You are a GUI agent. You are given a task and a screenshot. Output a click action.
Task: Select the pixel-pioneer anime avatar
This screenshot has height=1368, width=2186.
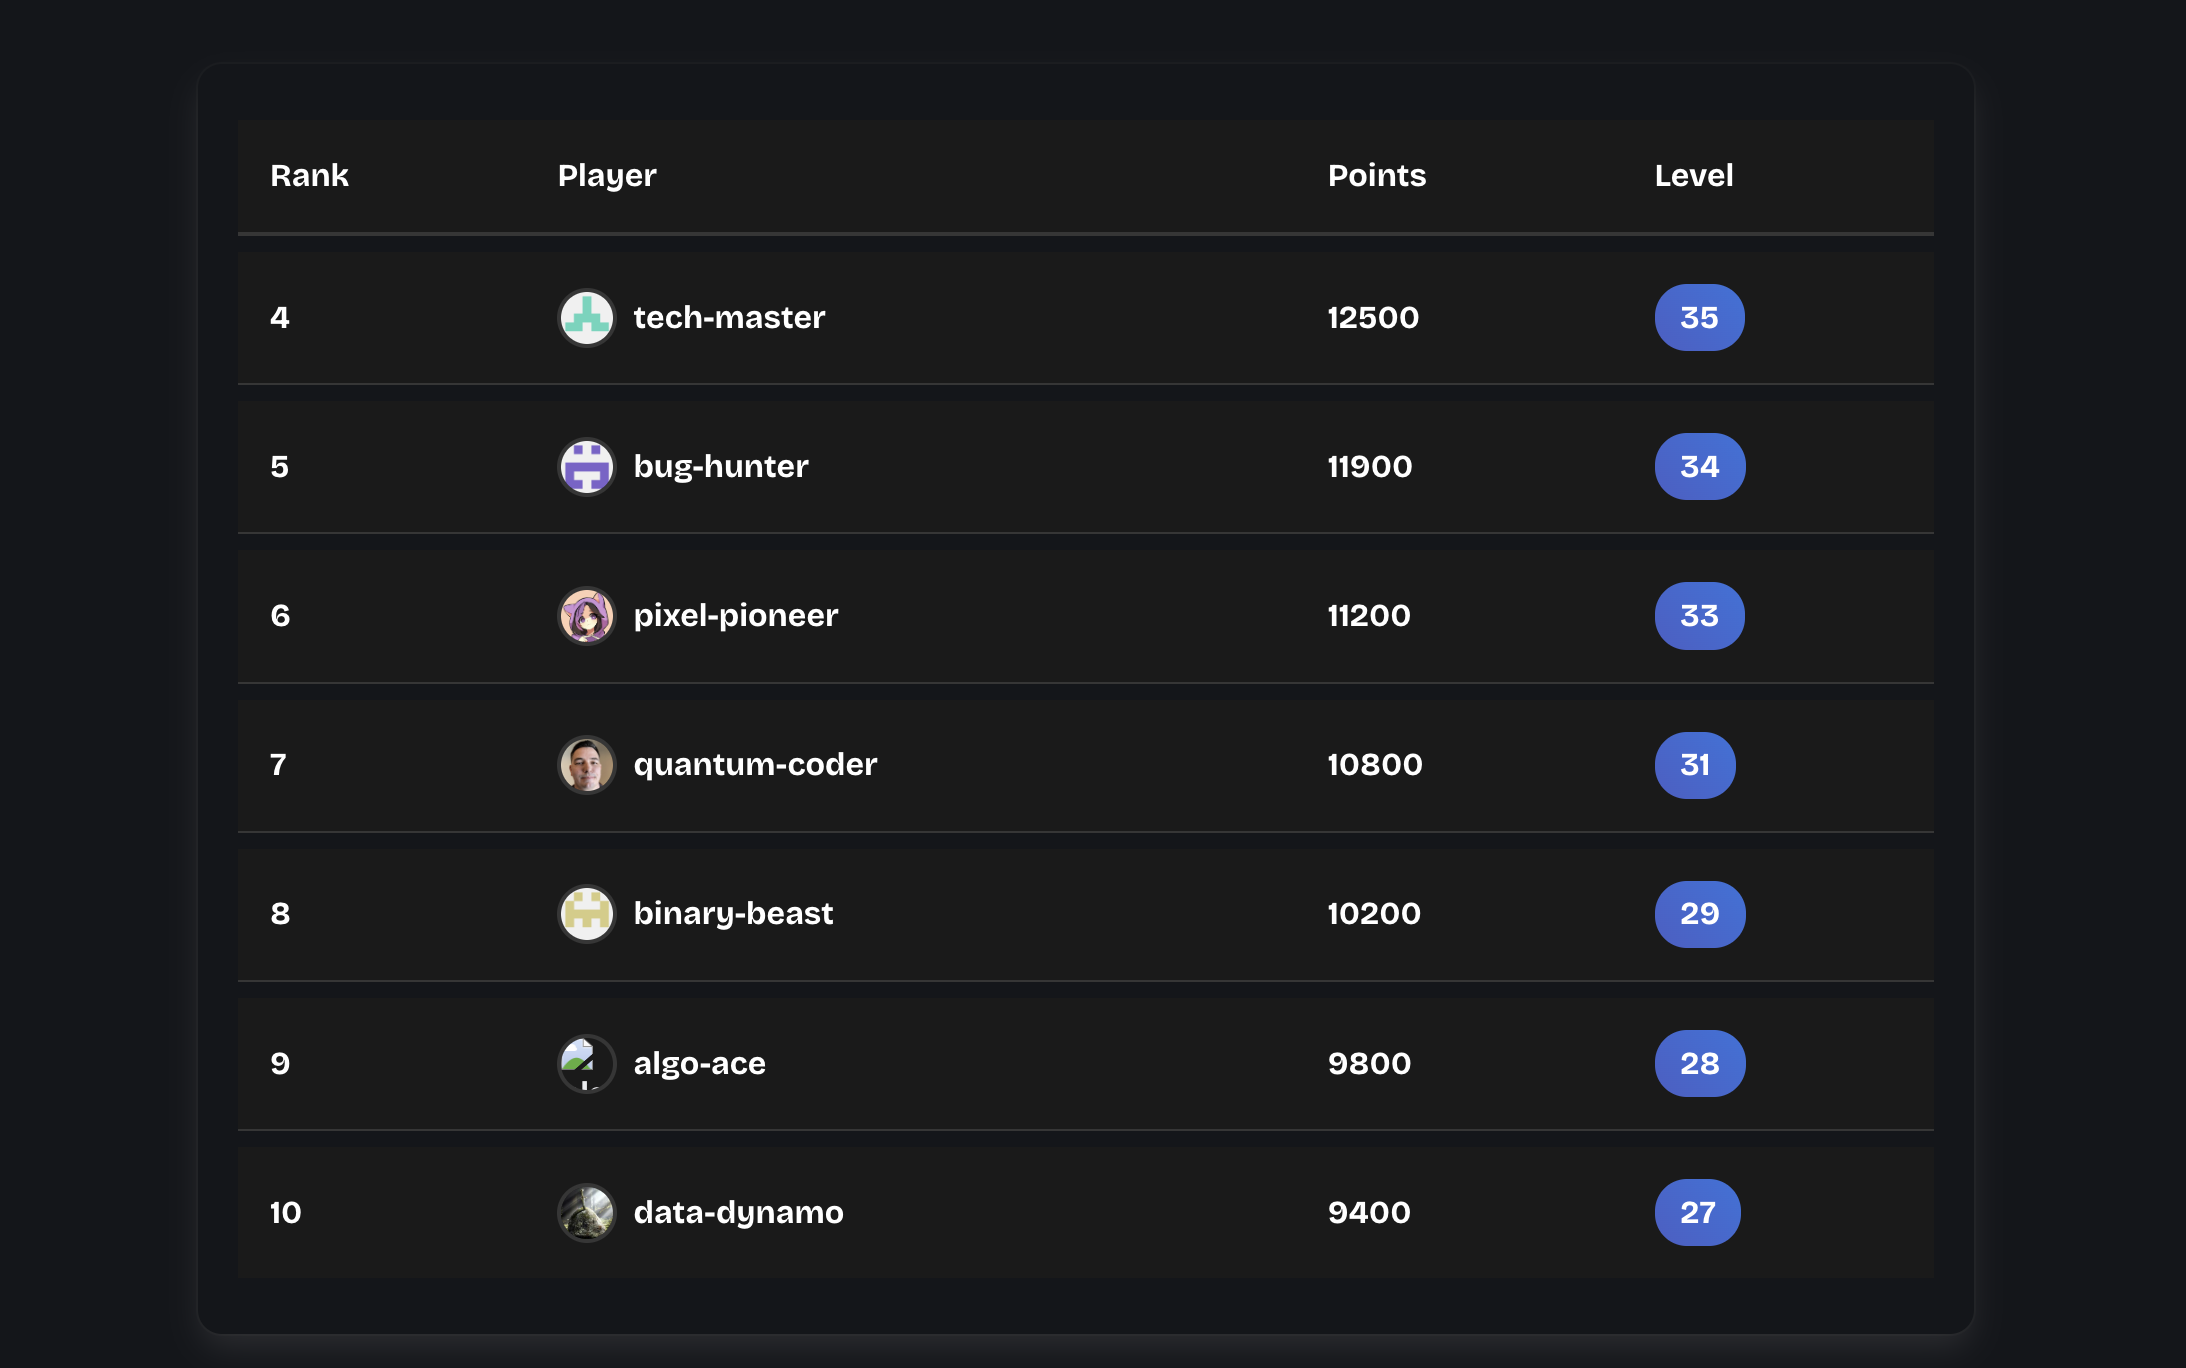coord(586,615)
